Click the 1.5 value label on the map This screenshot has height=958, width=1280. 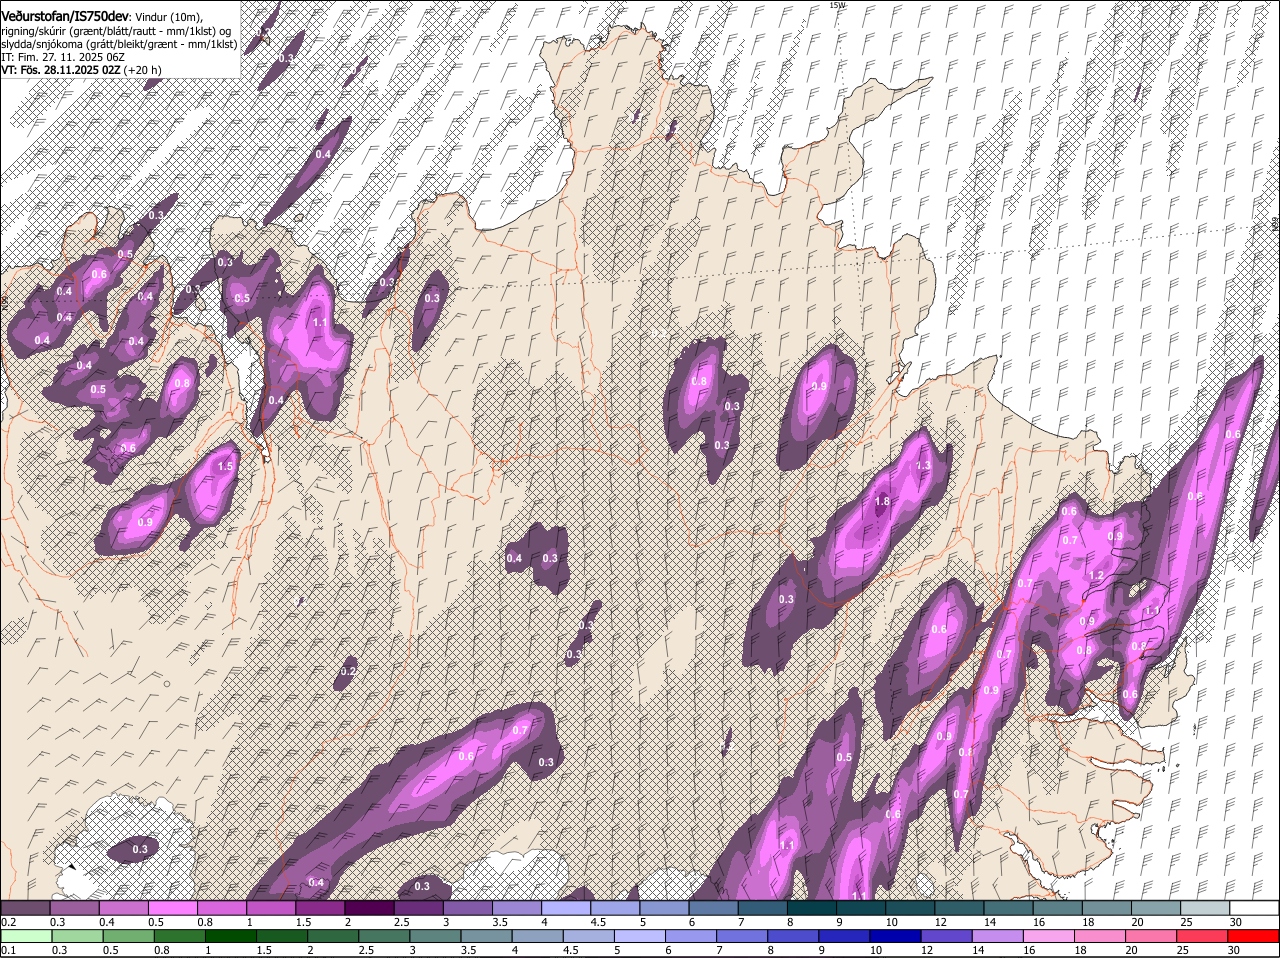click(225, 466)
